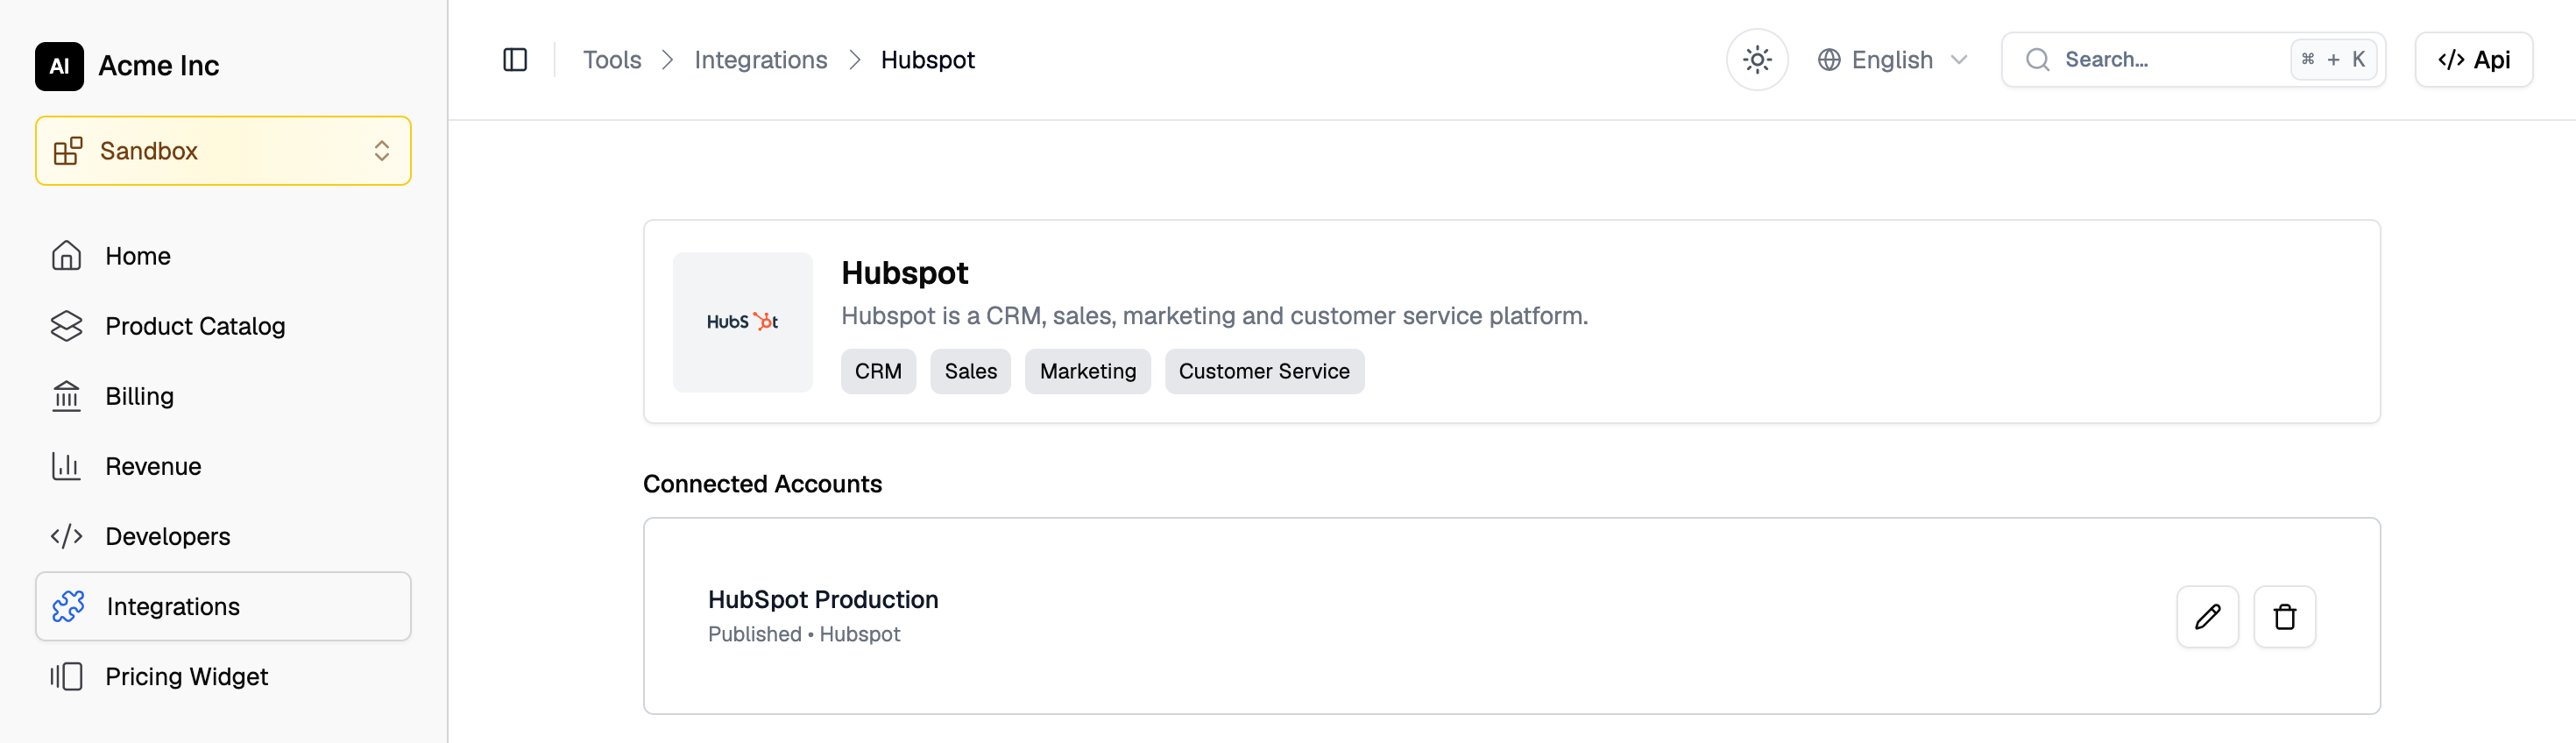Delete HubSpot Production with trash icon

click(2284, 617)
